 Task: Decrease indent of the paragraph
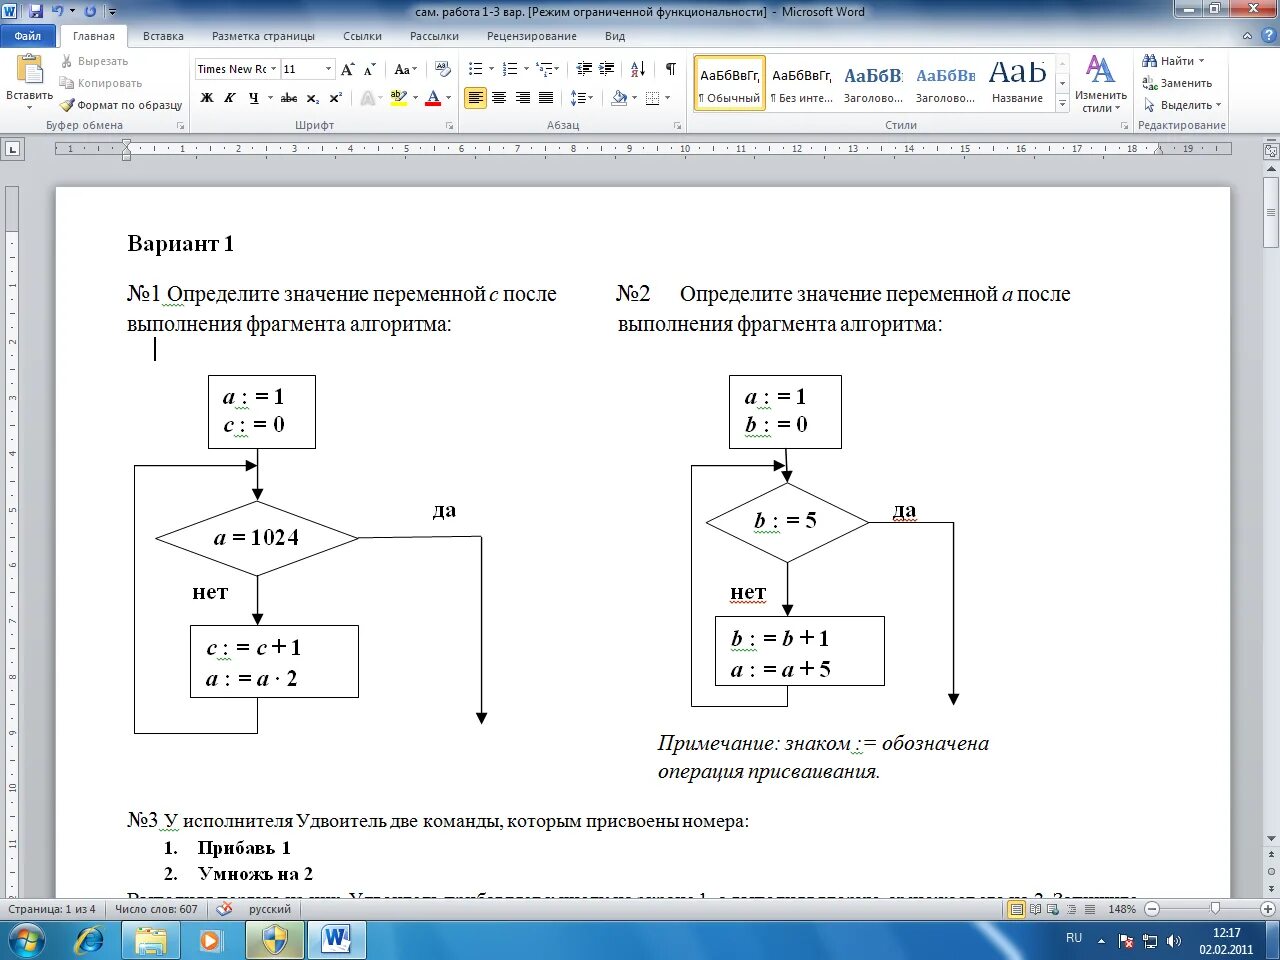pyautogui.click(x=585, y=69)
